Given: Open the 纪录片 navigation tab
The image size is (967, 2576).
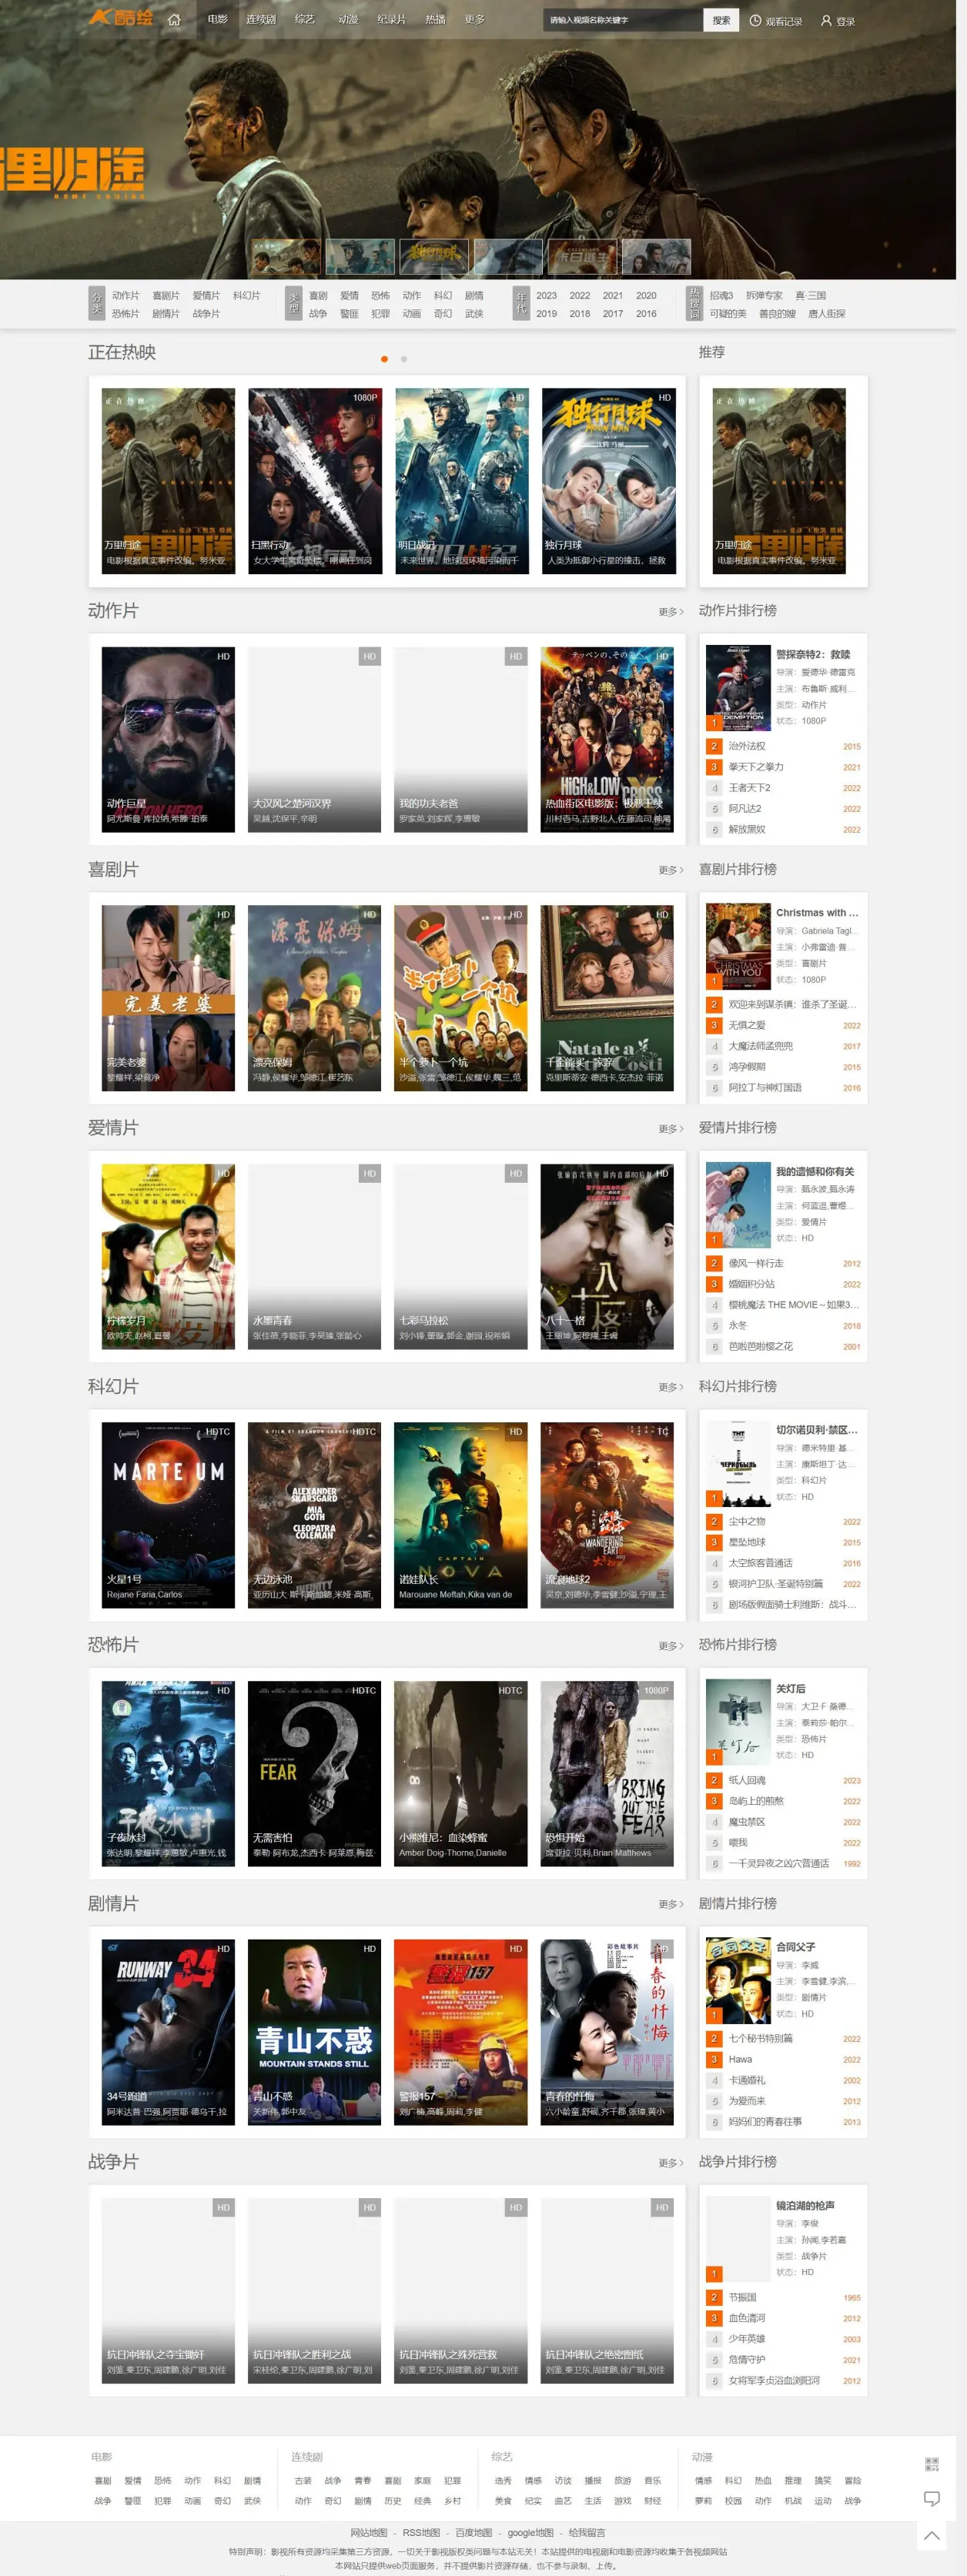Looking at the screenshot, I should tap(391, 20).
